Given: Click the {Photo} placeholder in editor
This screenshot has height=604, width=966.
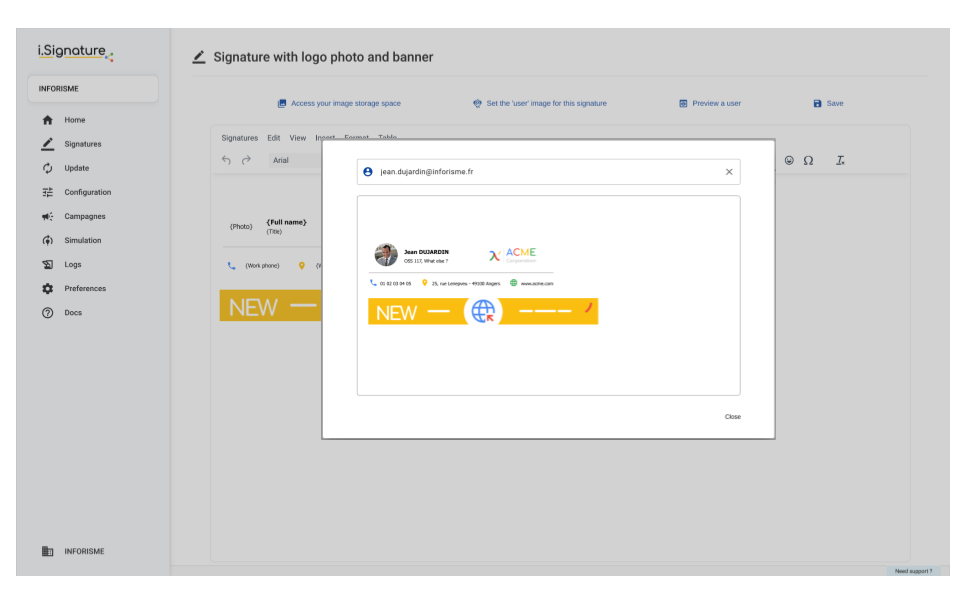Looking at the screenshot, I should point(241,227).
